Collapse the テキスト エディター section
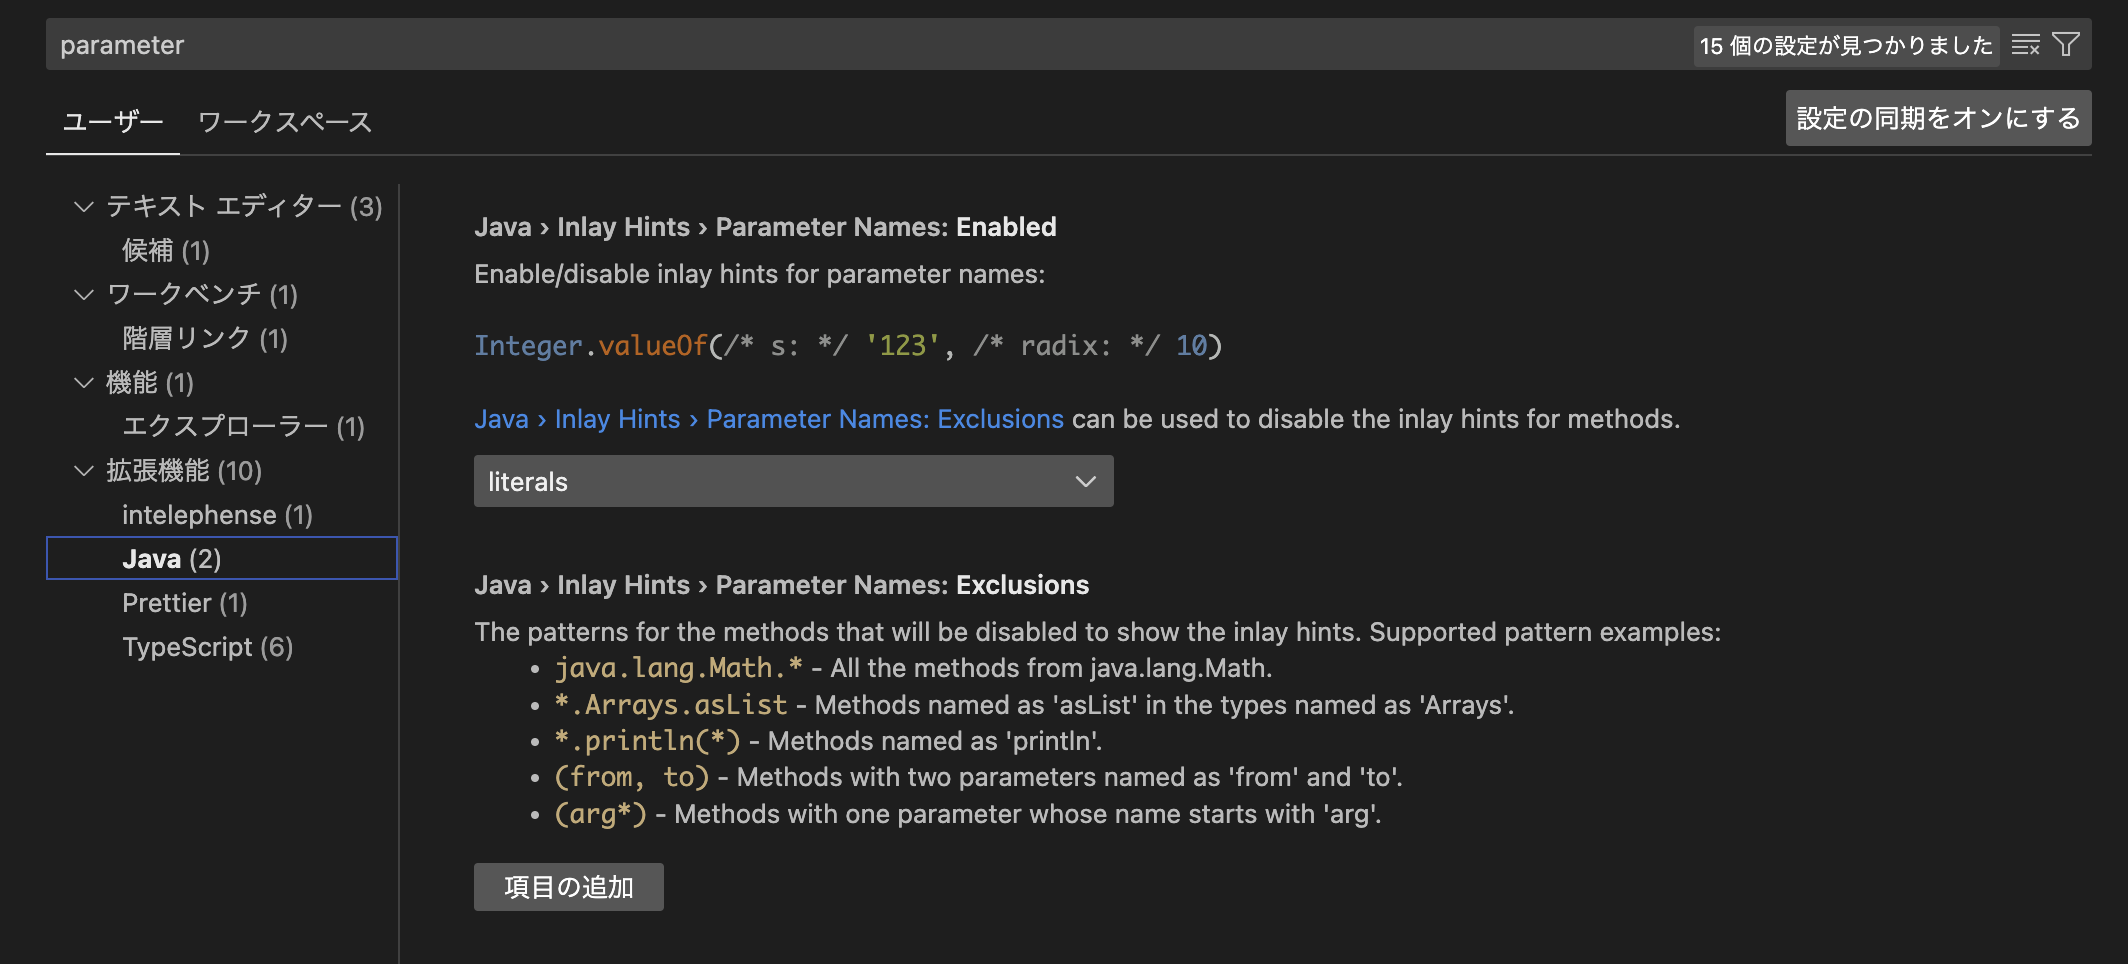This screenshot has width=2128, height=964. pyautogui.click(x=83, y=207)
